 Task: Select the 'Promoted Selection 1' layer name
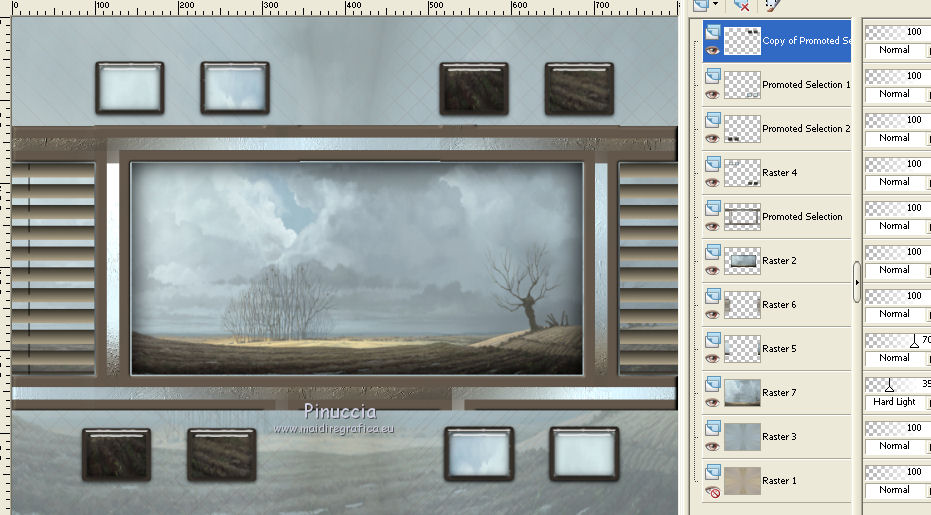point(806,84)
